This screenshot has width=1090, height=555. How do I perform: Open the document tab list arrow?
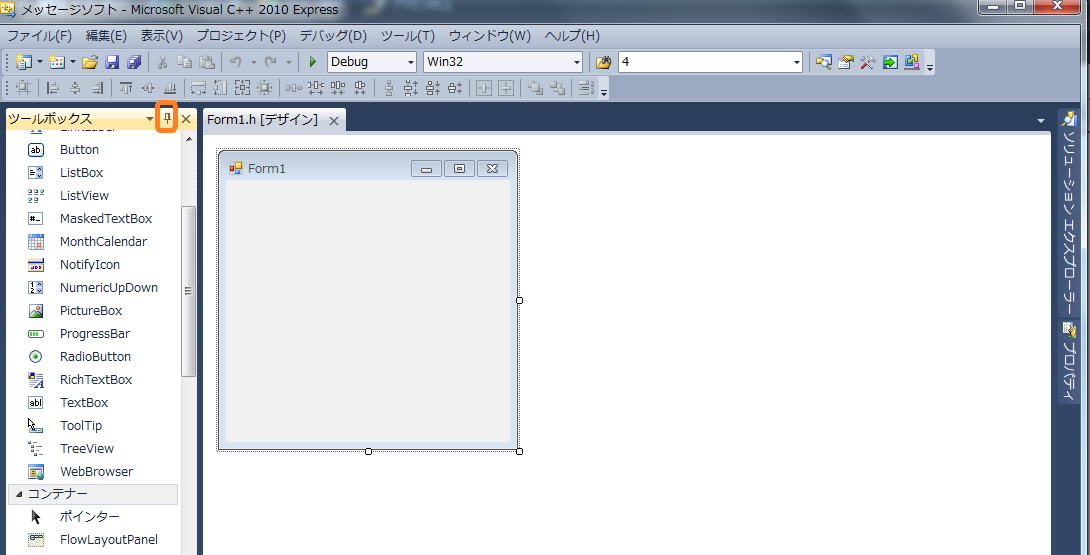[1041, 121]
